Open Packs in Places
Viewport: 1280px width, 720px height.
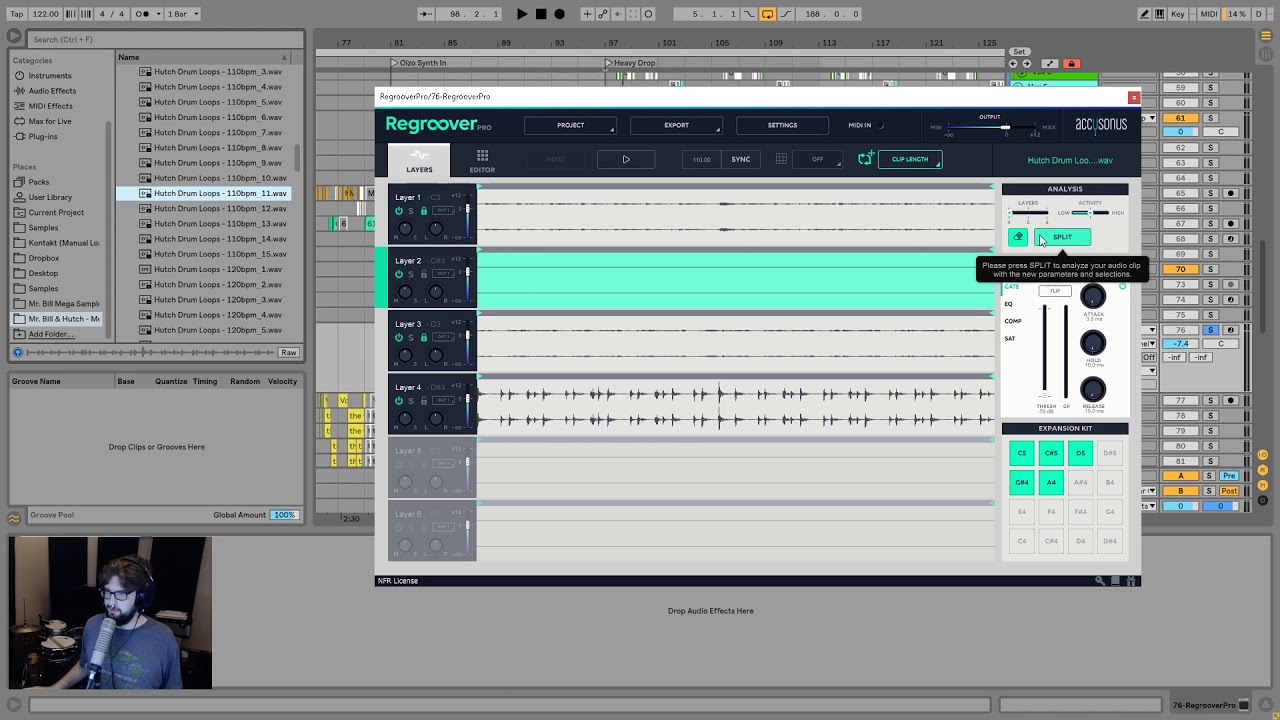[39, 182]
